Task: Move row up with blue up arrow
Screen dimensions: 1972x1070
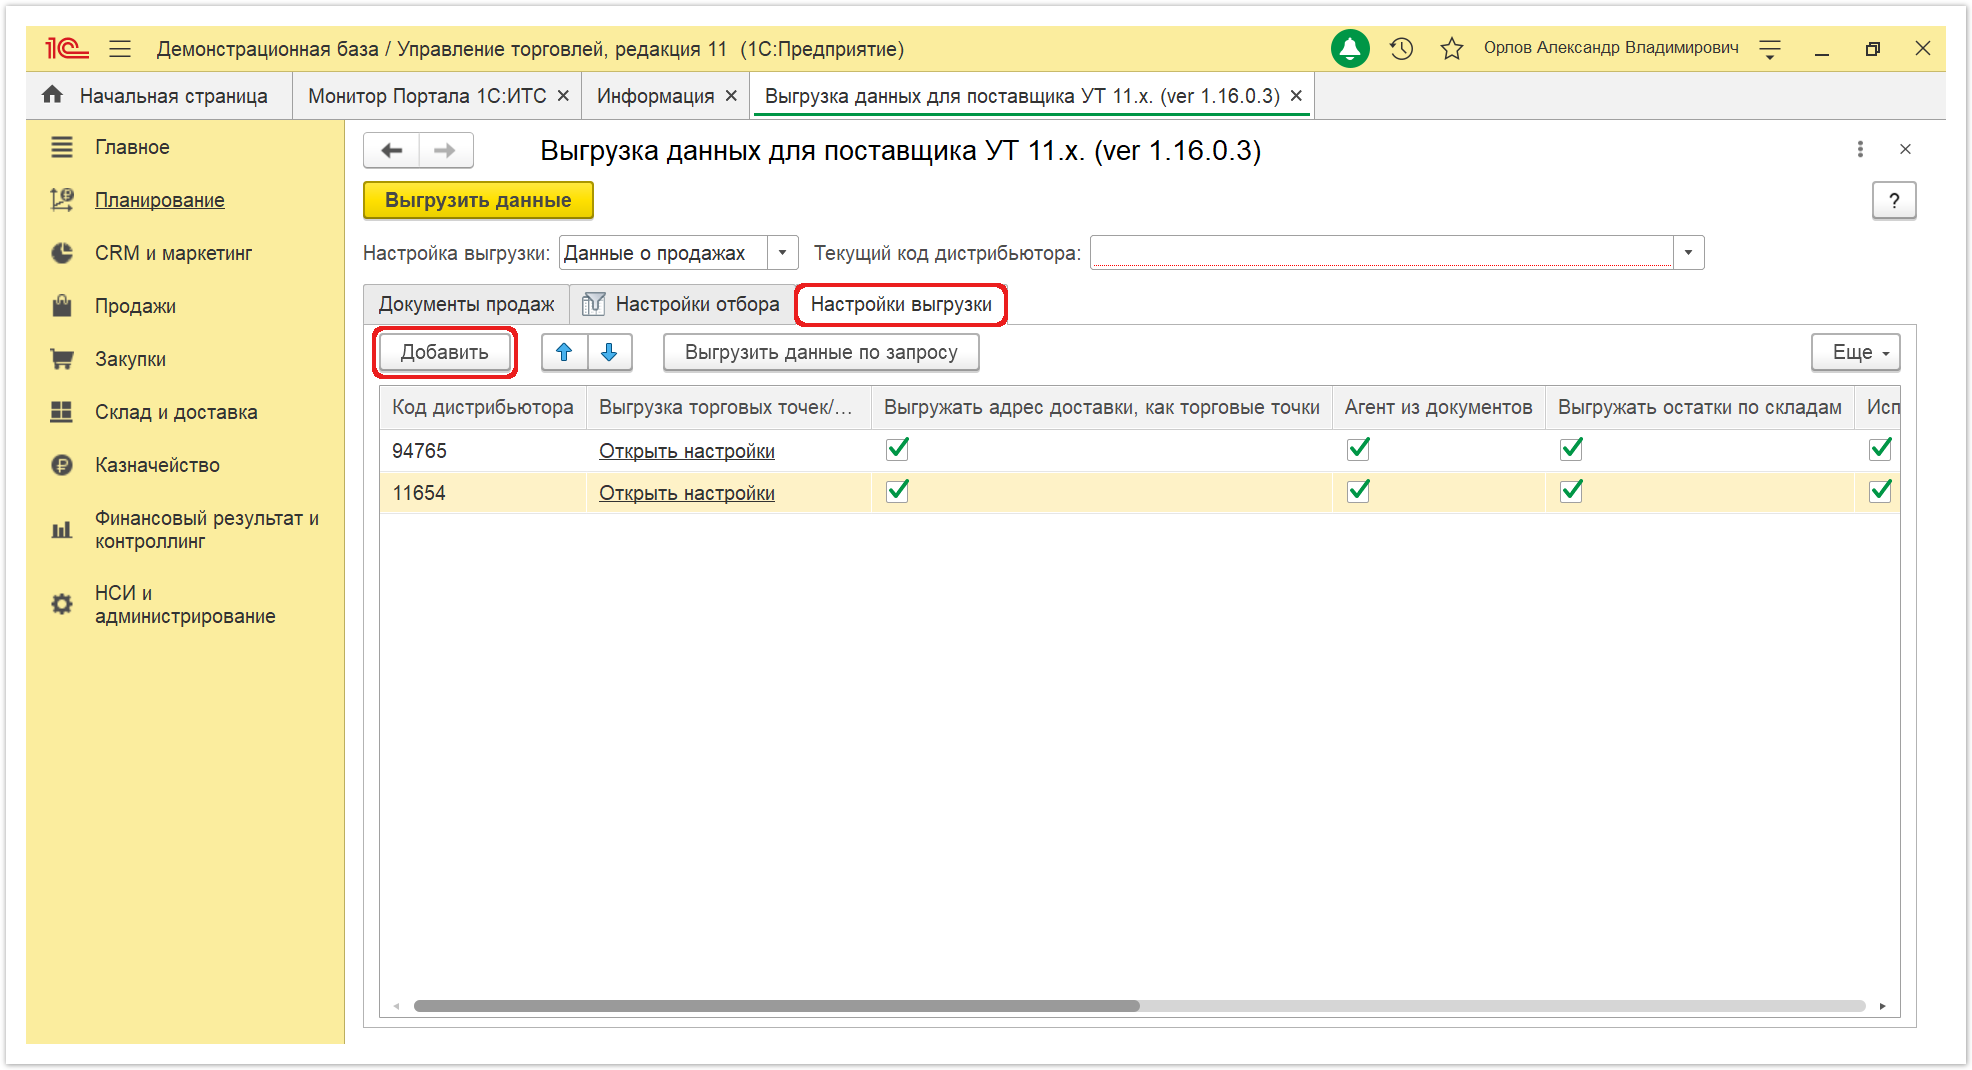Action: tap(564, 352)
